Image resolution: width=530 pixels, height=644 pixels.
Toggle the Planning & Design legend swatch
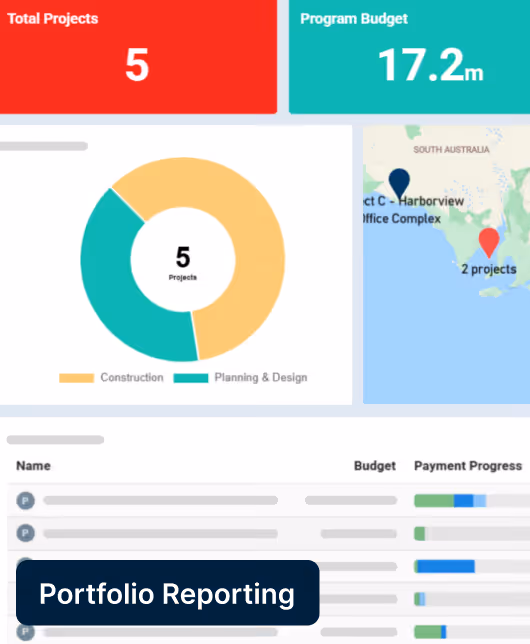191,378
